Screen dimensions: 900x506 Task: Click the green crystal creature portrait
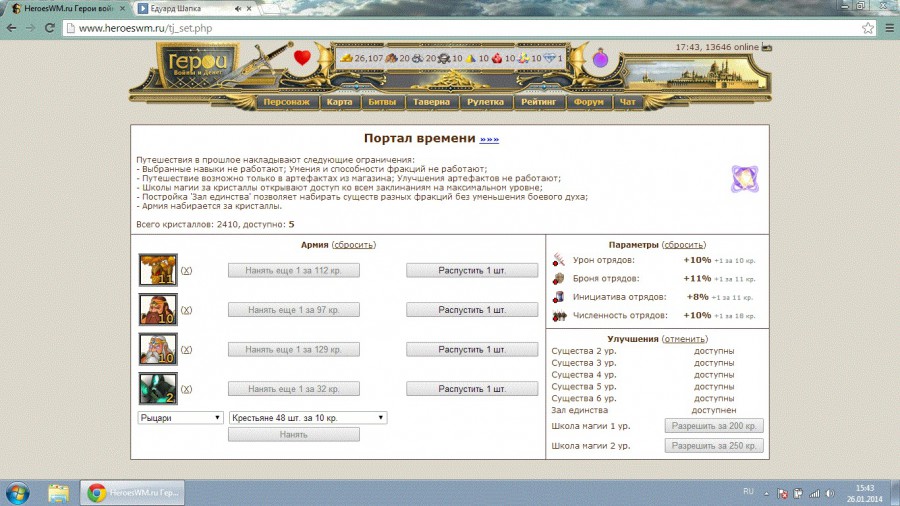158,389
